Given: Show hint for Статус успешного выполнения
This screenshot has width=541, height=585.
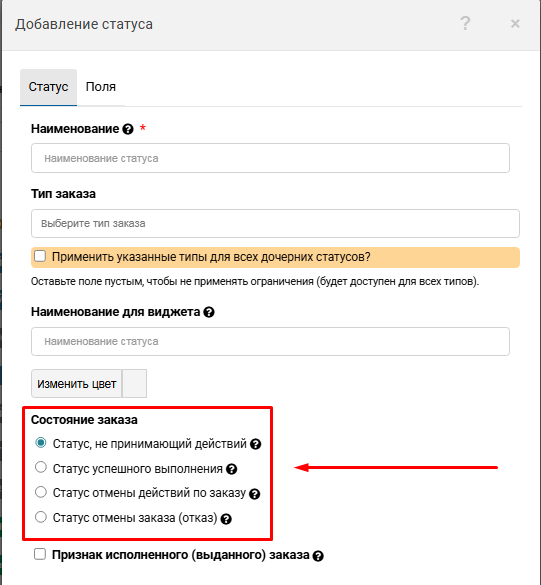Looking at the screenshot, I should [232, 469].
